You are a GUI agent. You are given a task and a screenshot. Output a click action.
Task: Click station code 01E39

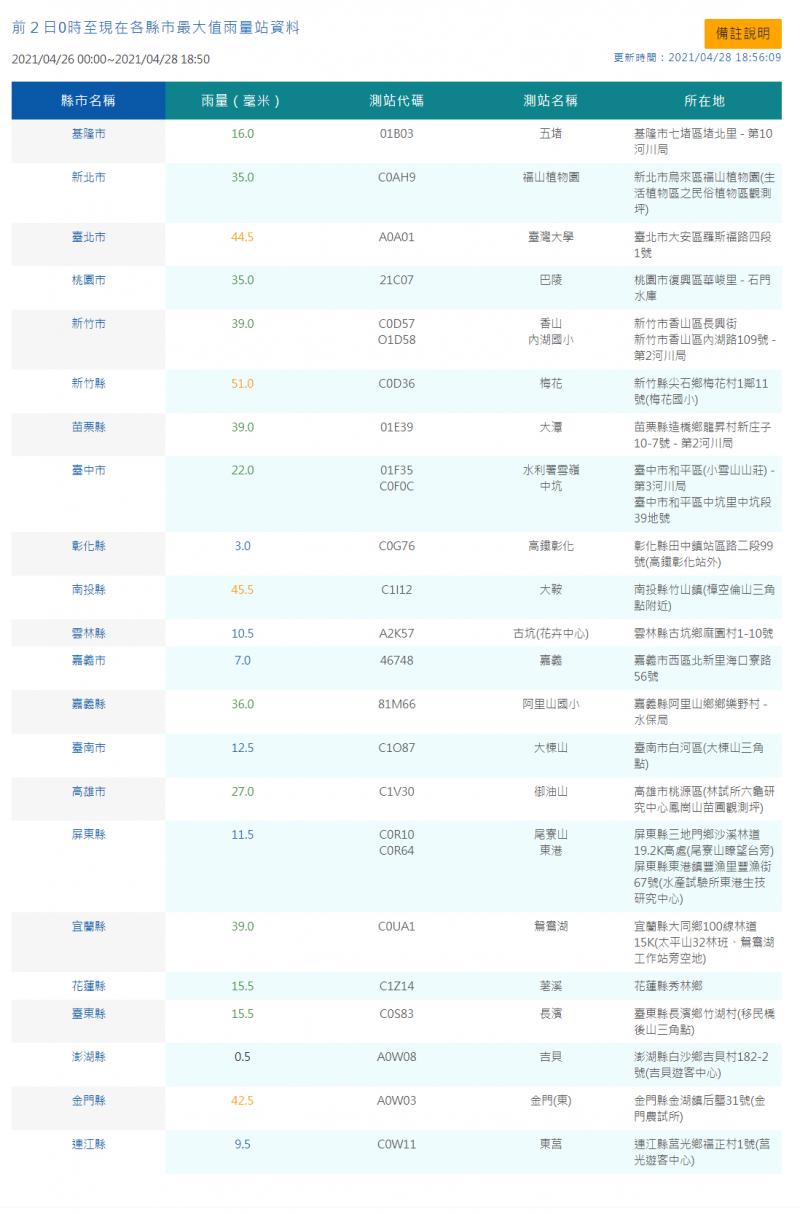397,427
